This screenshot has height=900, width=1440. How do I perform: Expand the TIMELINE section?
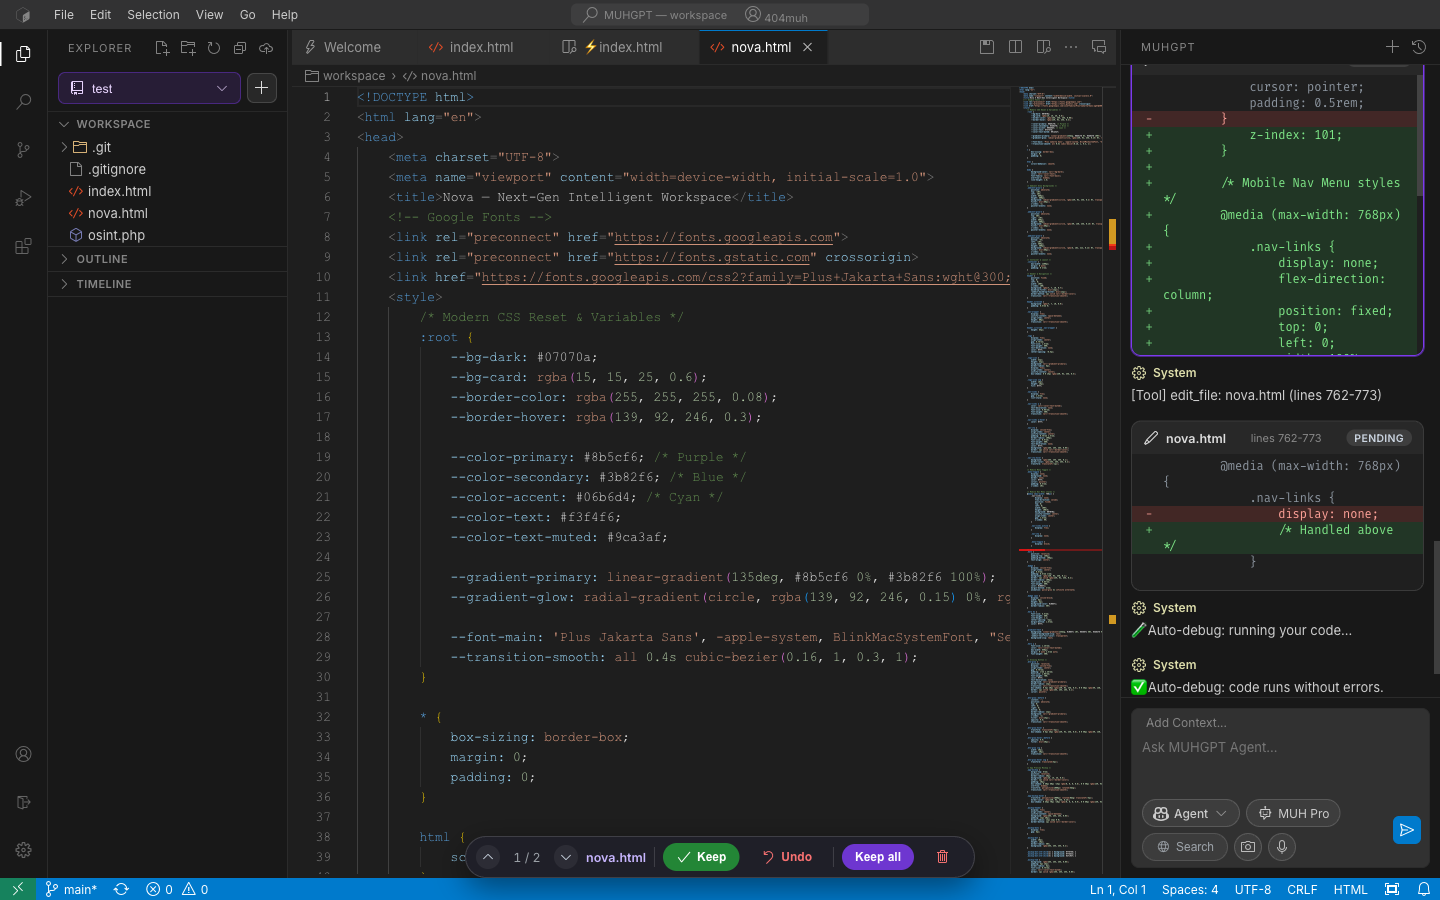click(168, 284)
